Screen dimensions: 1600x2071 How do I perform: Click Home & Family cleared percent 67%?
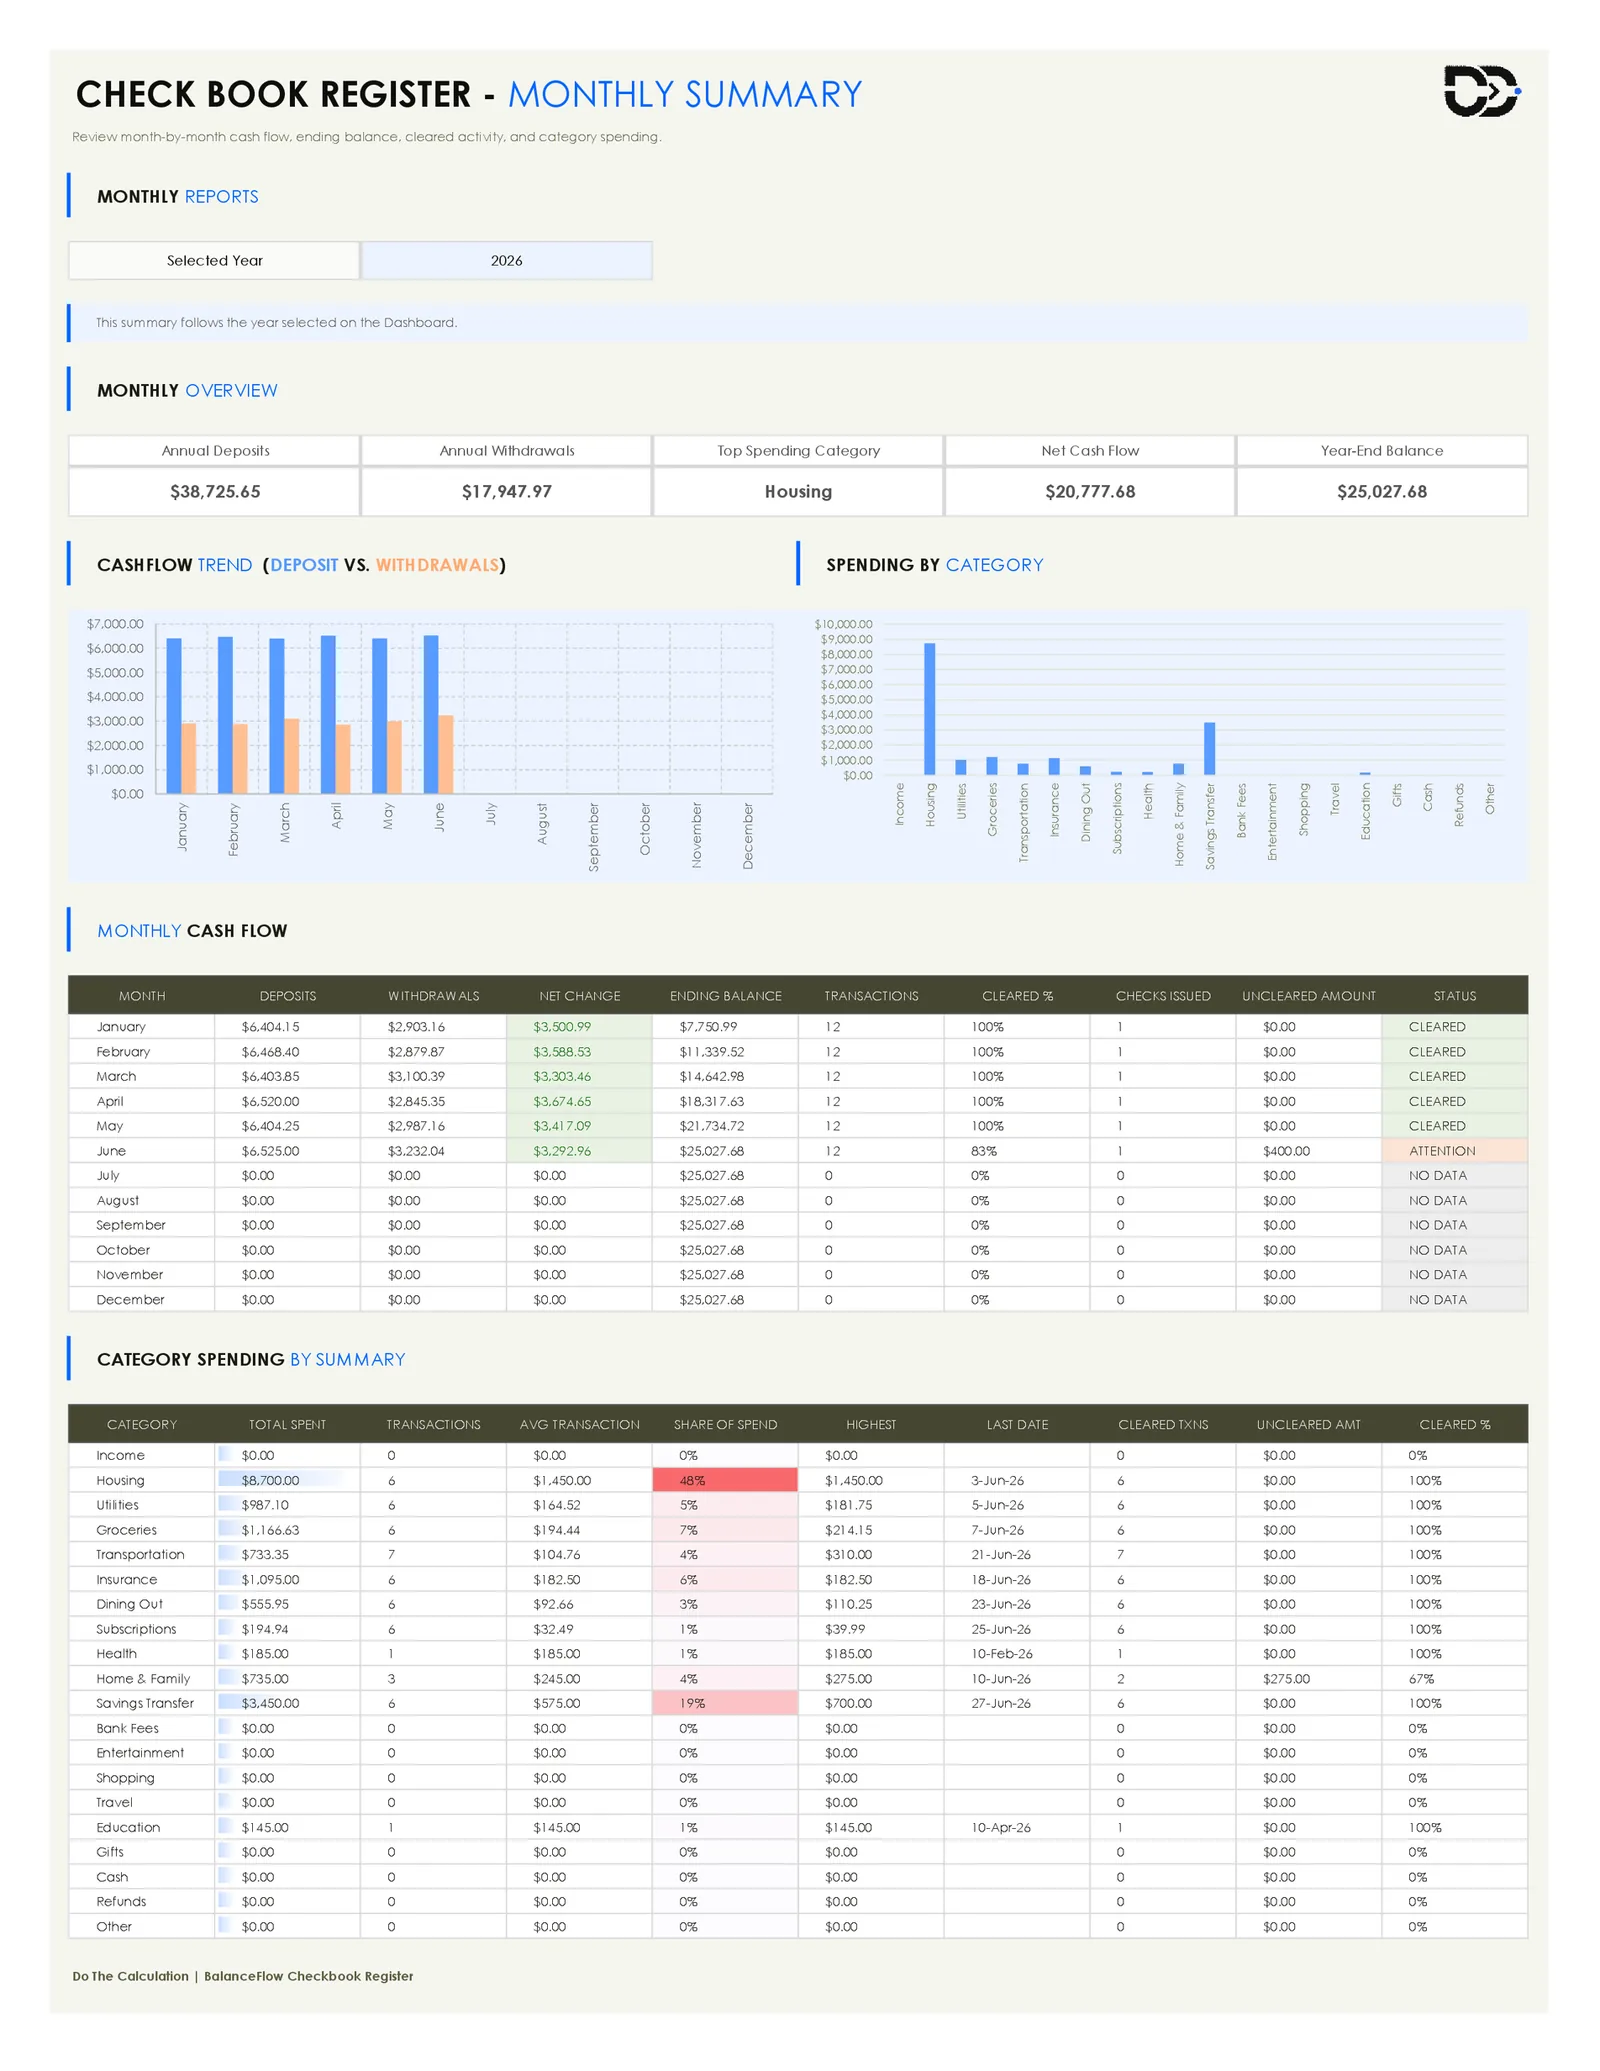[x=1454, y=1678]
